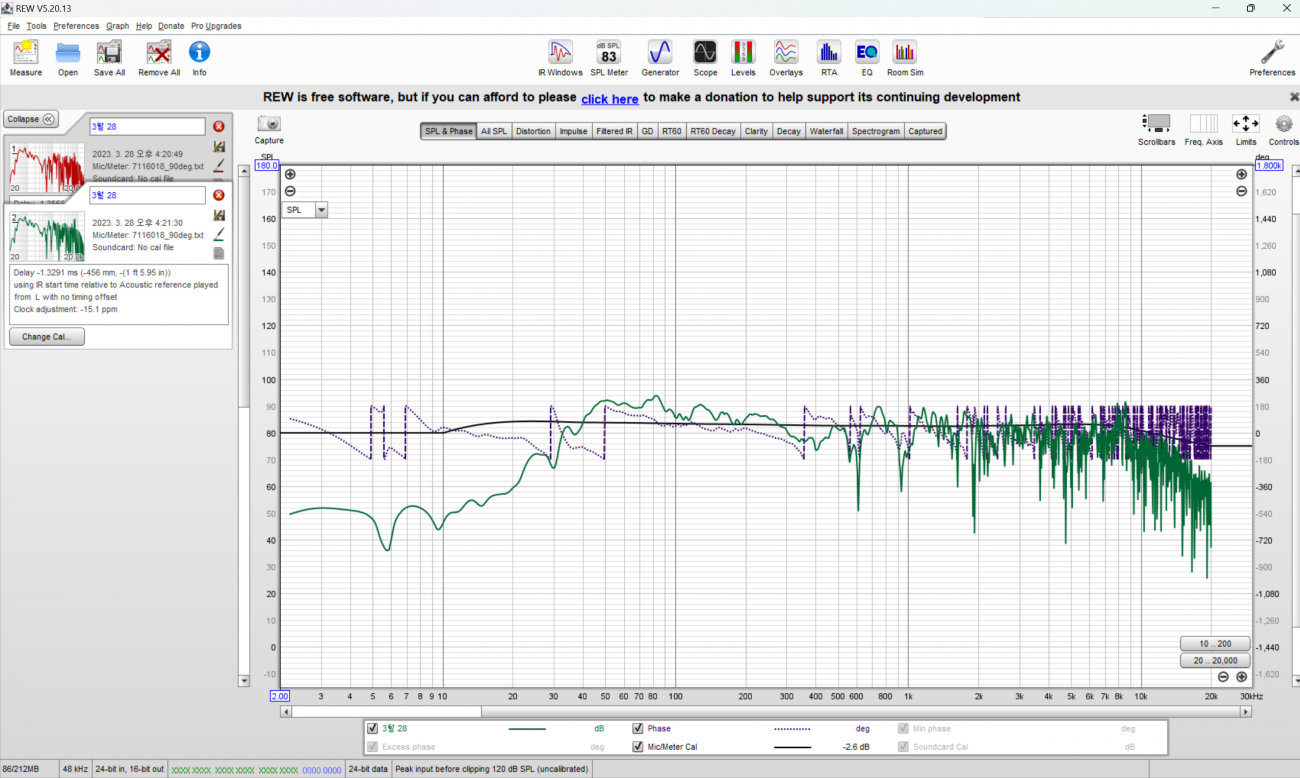The width and height of the screenshot is (1300, 778).
Task: Open the EQ window
Action: 867,58
